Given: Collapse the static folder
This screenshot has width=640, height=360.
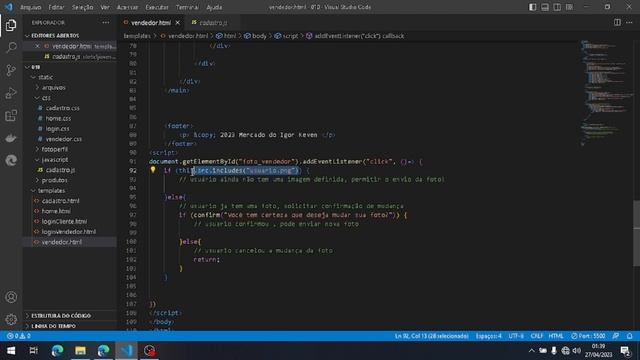Looking at the screenshot, I should (x=45, y=77).
